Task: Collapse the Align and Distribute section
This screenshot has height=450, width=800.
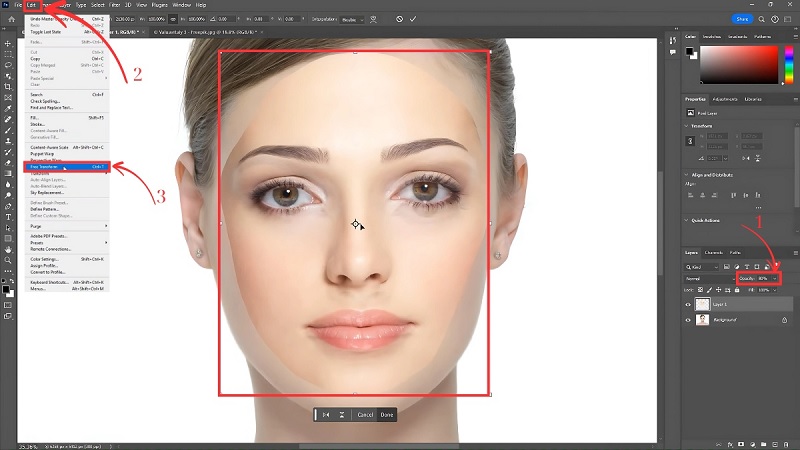Action: [x=686, y=174]
